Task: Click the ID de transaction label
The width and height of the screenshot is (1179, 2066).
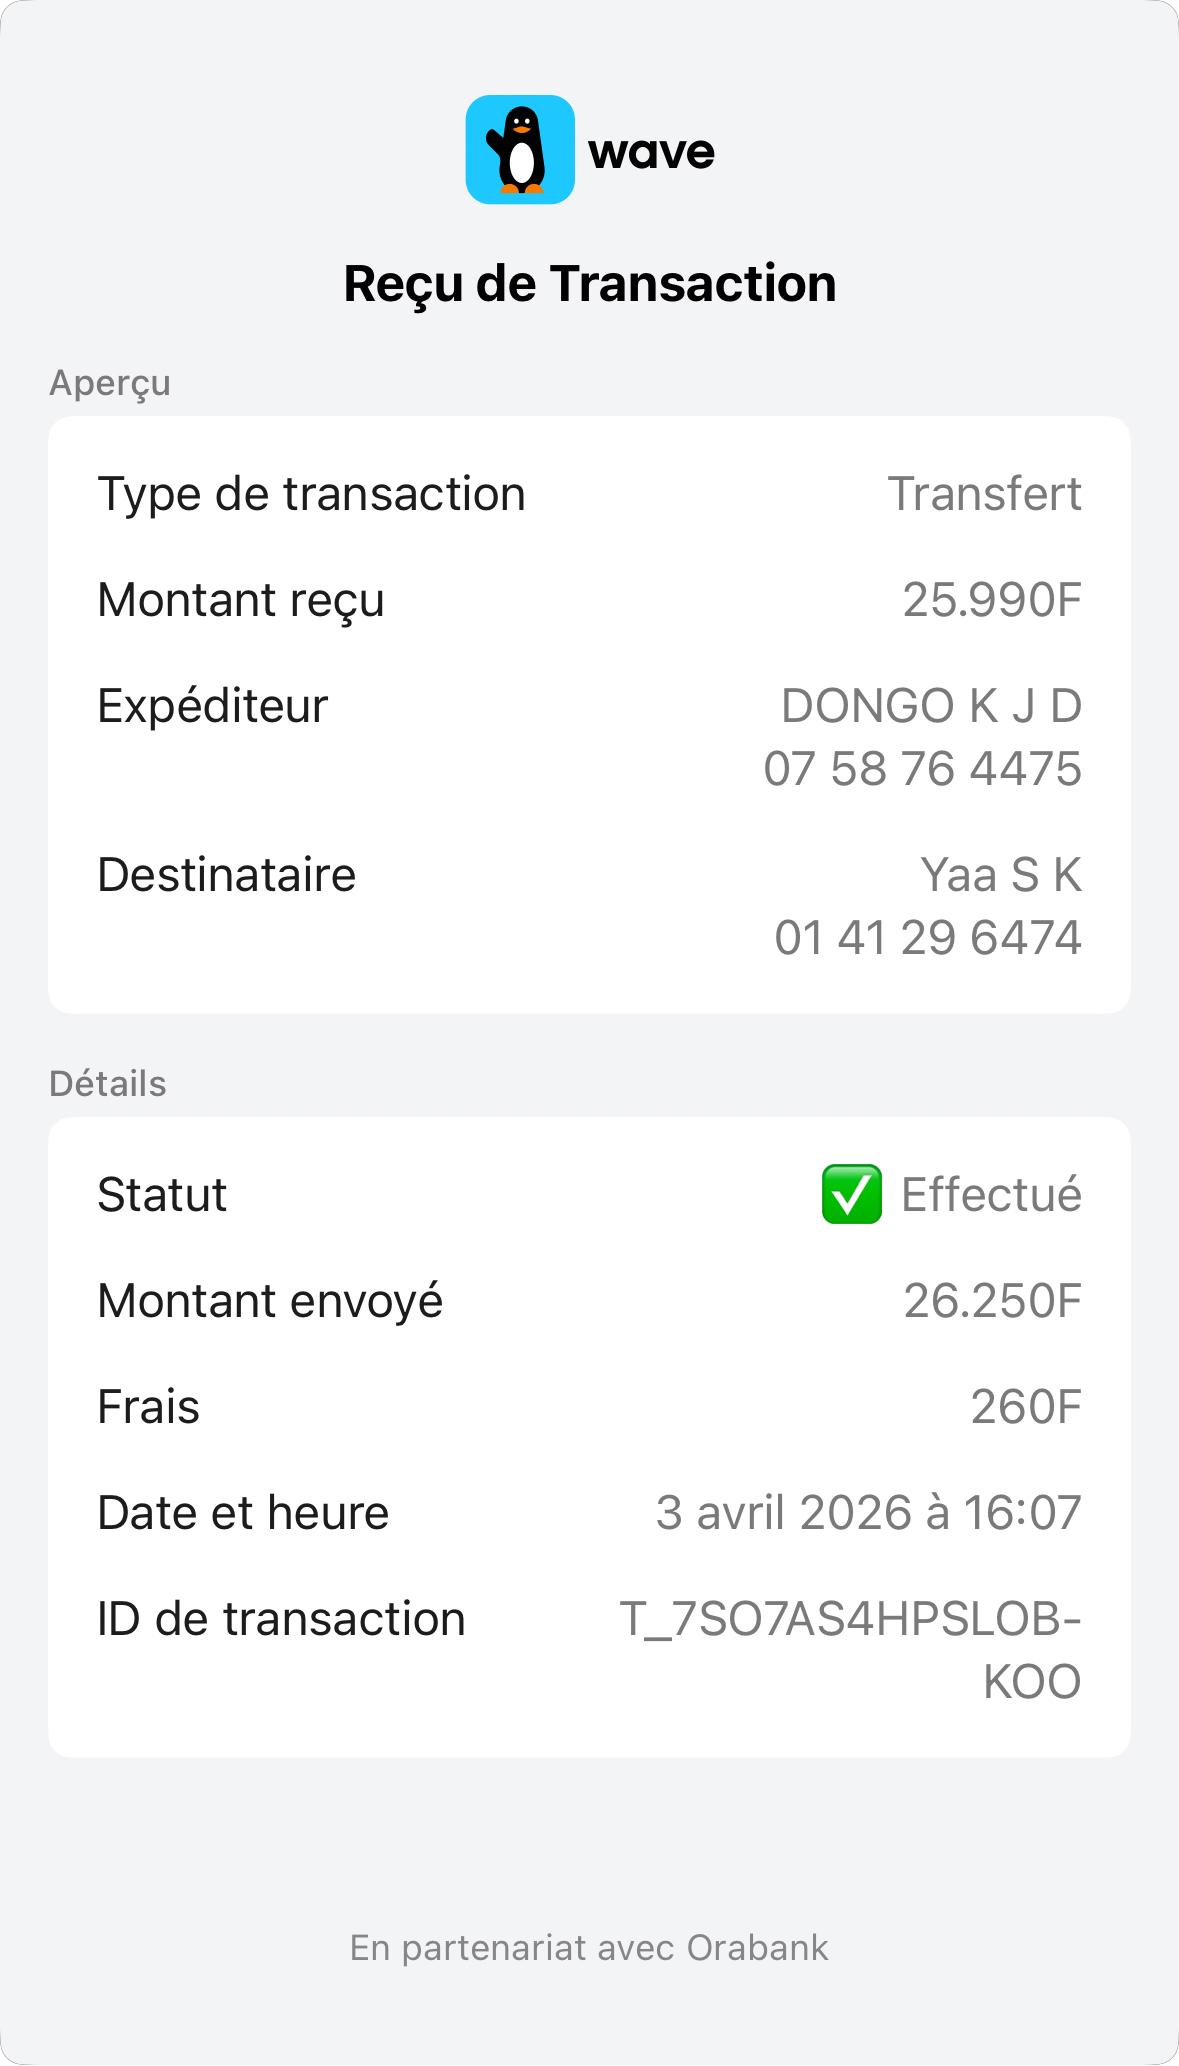Action: [281, 1619]
